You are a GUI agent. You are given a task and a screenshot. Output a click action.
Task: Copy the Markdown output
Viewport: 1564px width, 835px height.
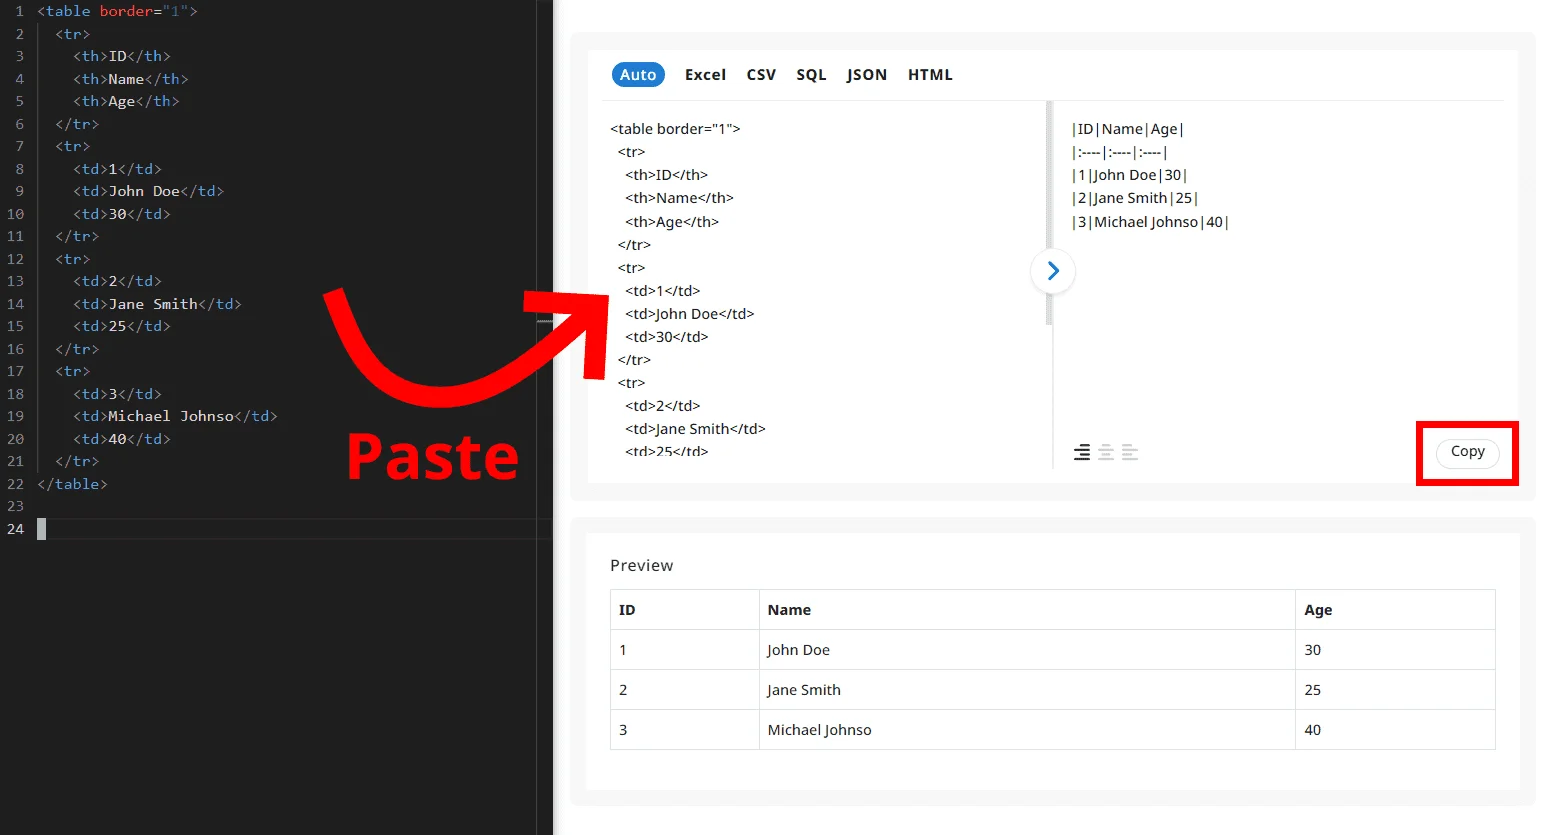tap(1467, 452)
